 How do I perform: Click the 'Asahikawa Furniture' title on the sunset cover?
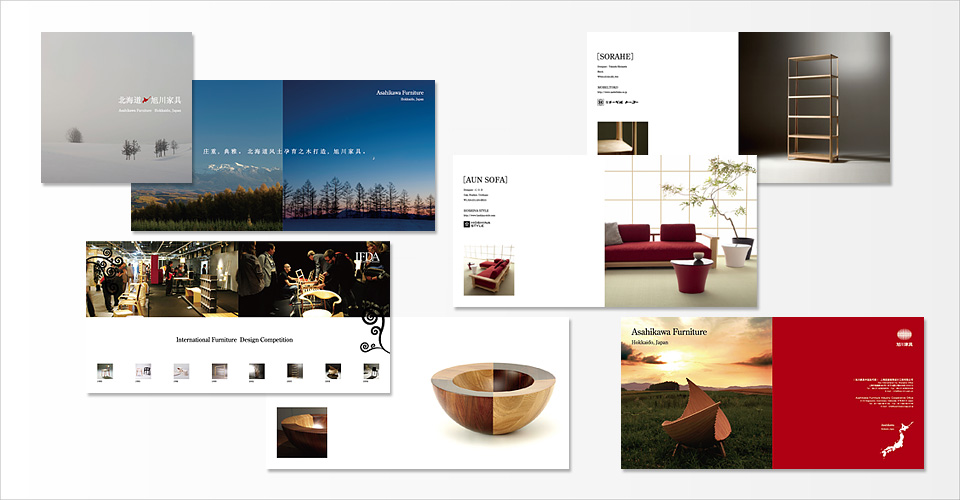[x=669, y=332]
